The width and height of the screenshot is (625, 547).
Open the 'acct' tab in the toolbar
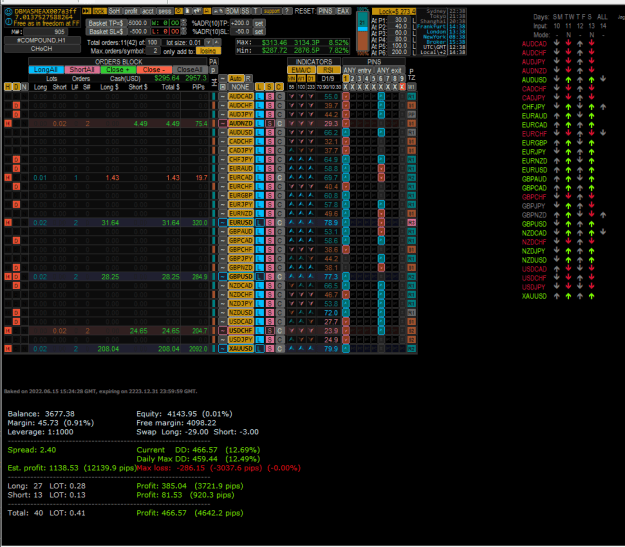(x=147, y=11)
